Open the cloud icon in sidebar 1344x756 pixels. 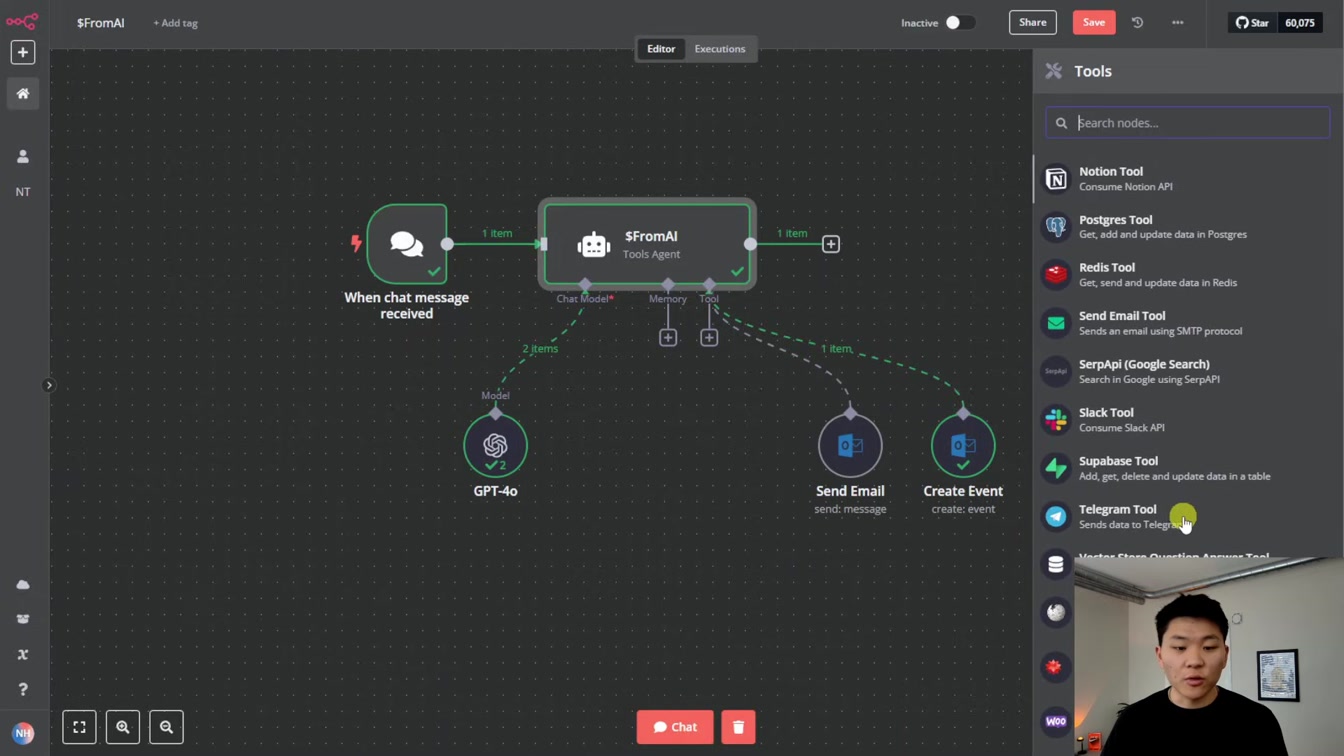click(22, 584)
